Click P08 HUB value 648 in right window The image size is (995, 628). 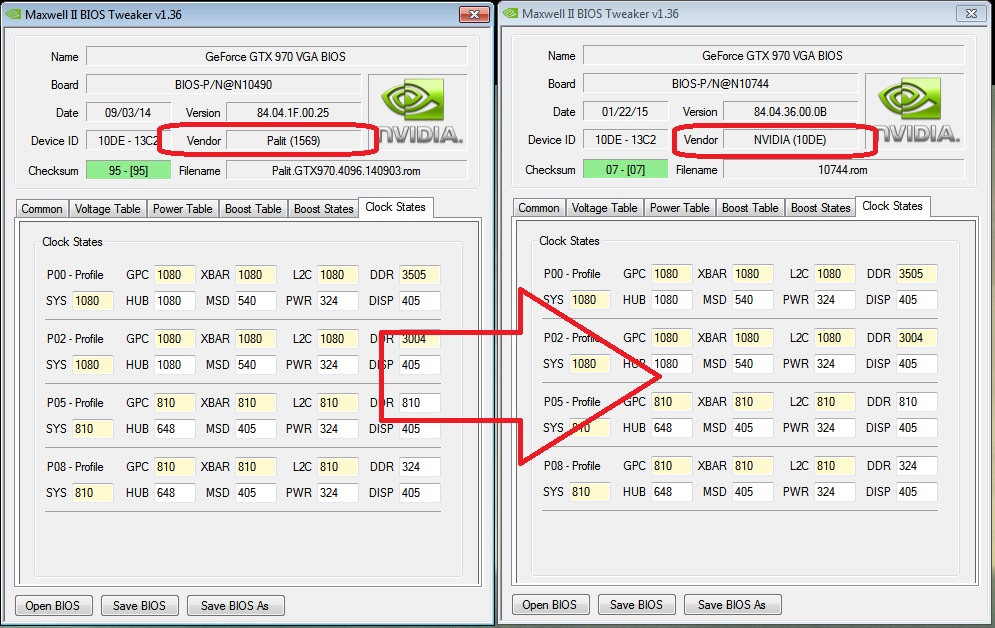tap(671, 492)
